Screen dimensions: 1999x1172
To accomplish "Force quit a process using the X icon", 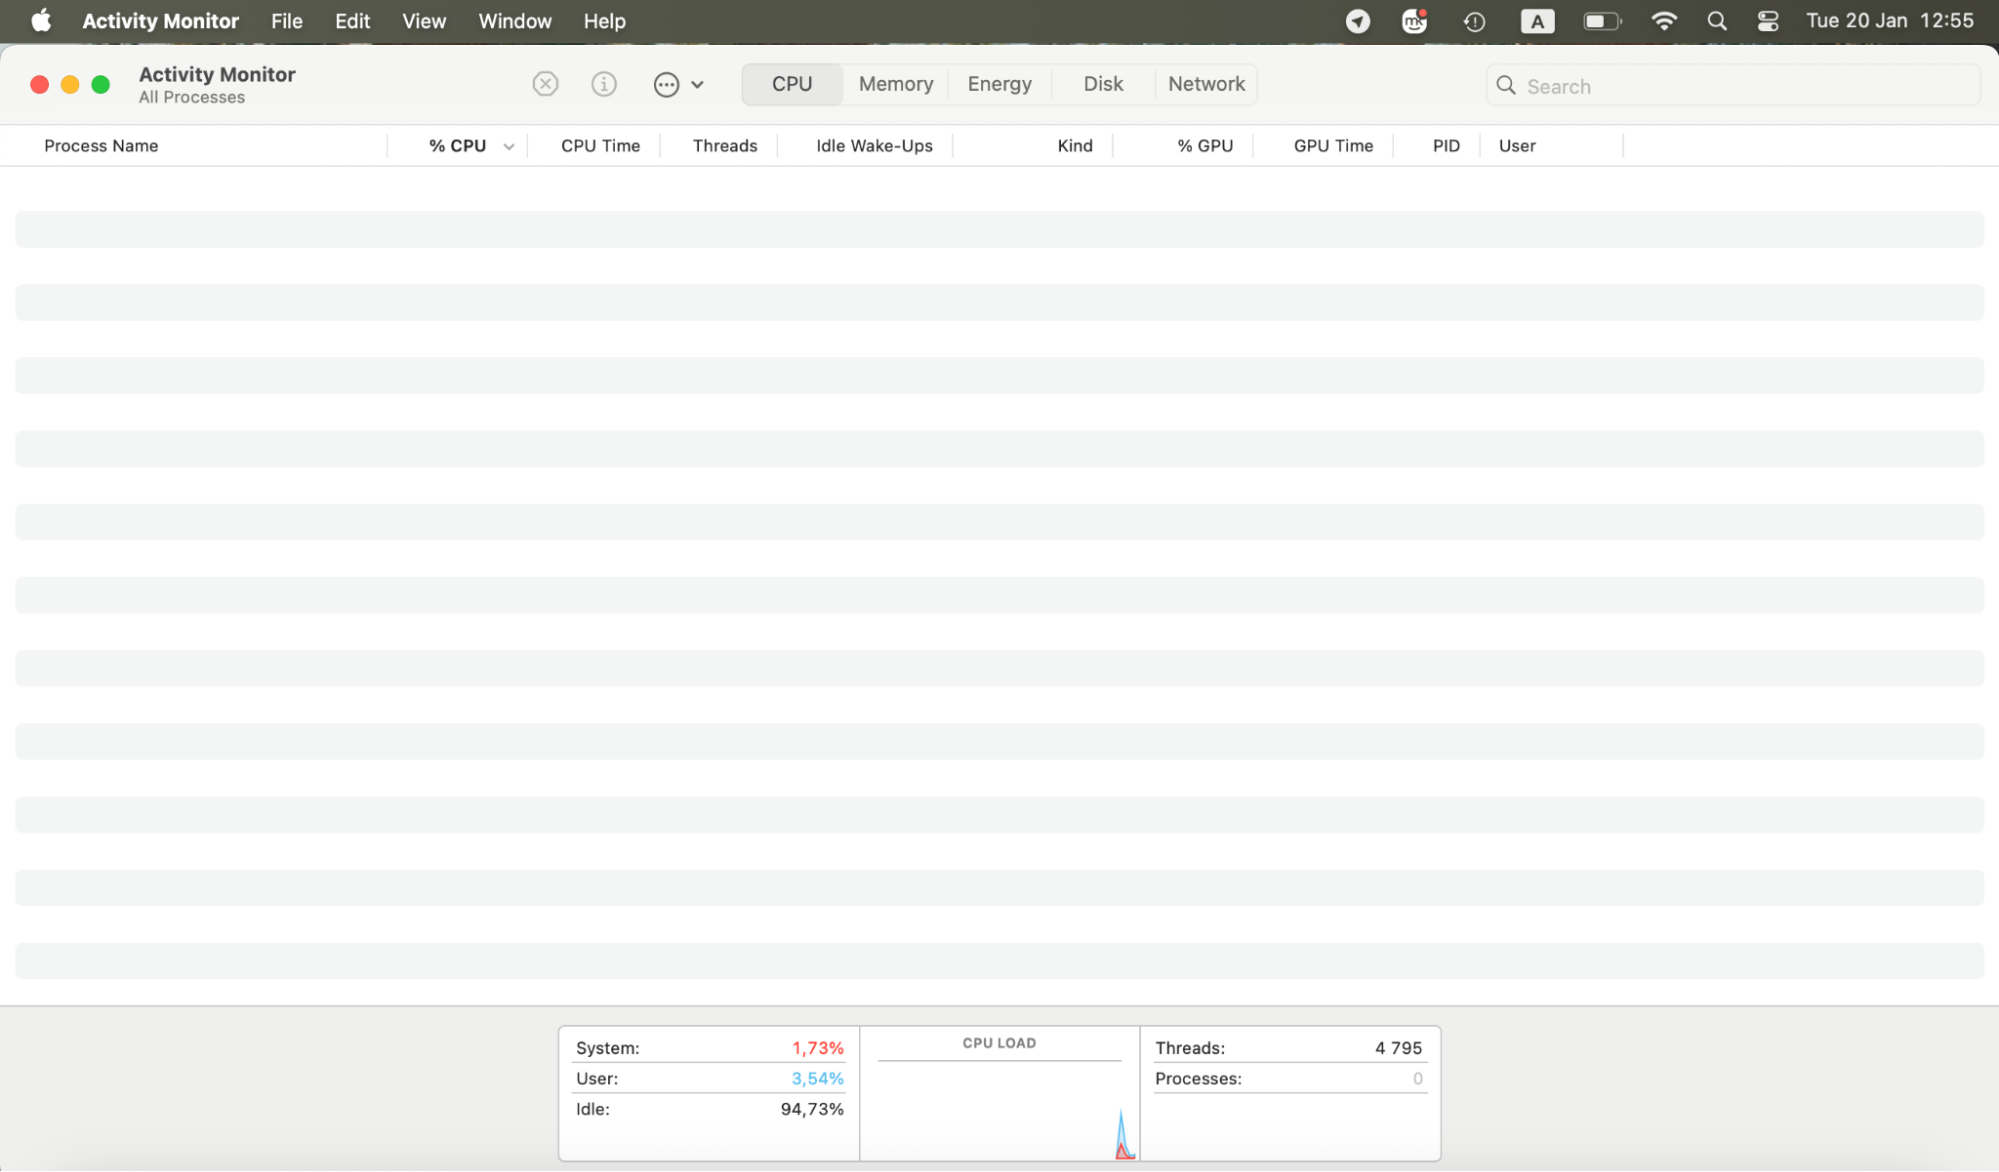I will 545,84.
